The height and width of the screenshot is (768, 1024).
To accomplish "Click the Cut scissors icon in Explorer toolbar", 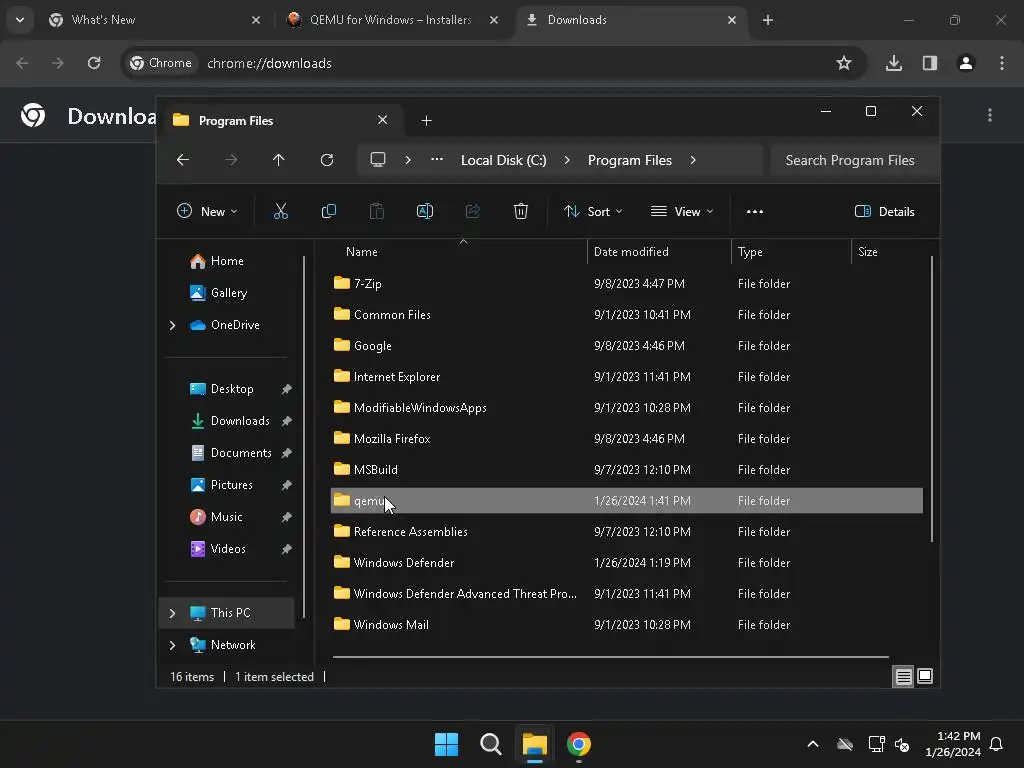I will pos(280,211).
